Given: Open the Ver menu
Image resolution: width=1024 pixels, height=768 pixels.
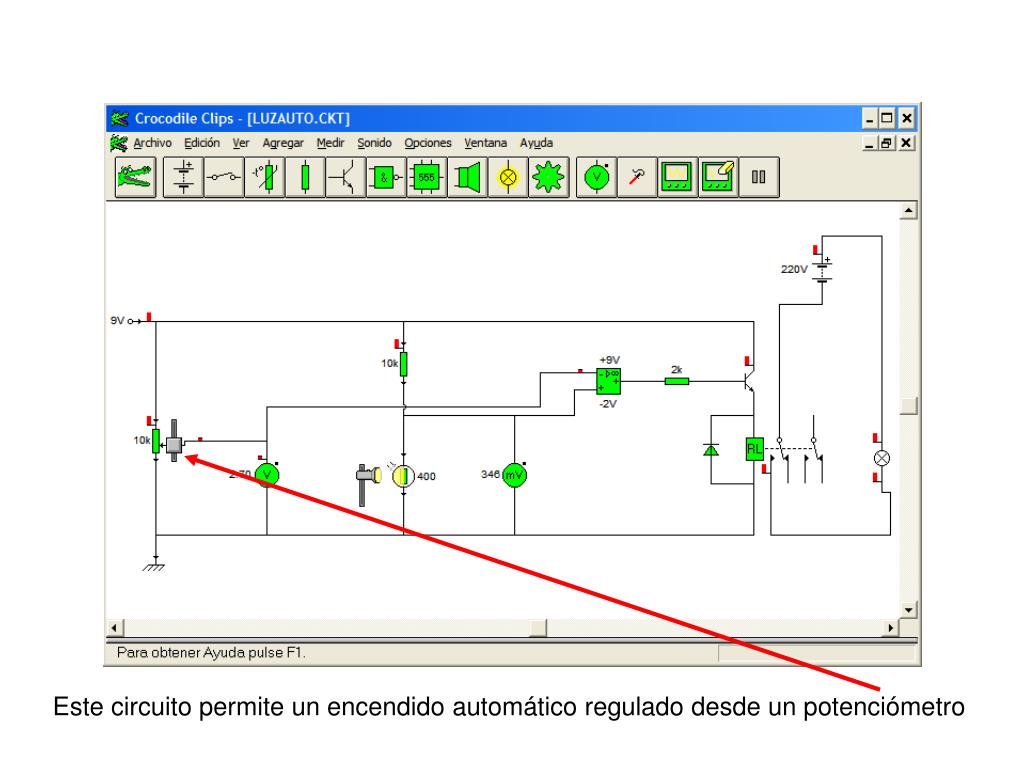Looking at the screenshot, I should [x=241, y=143].
